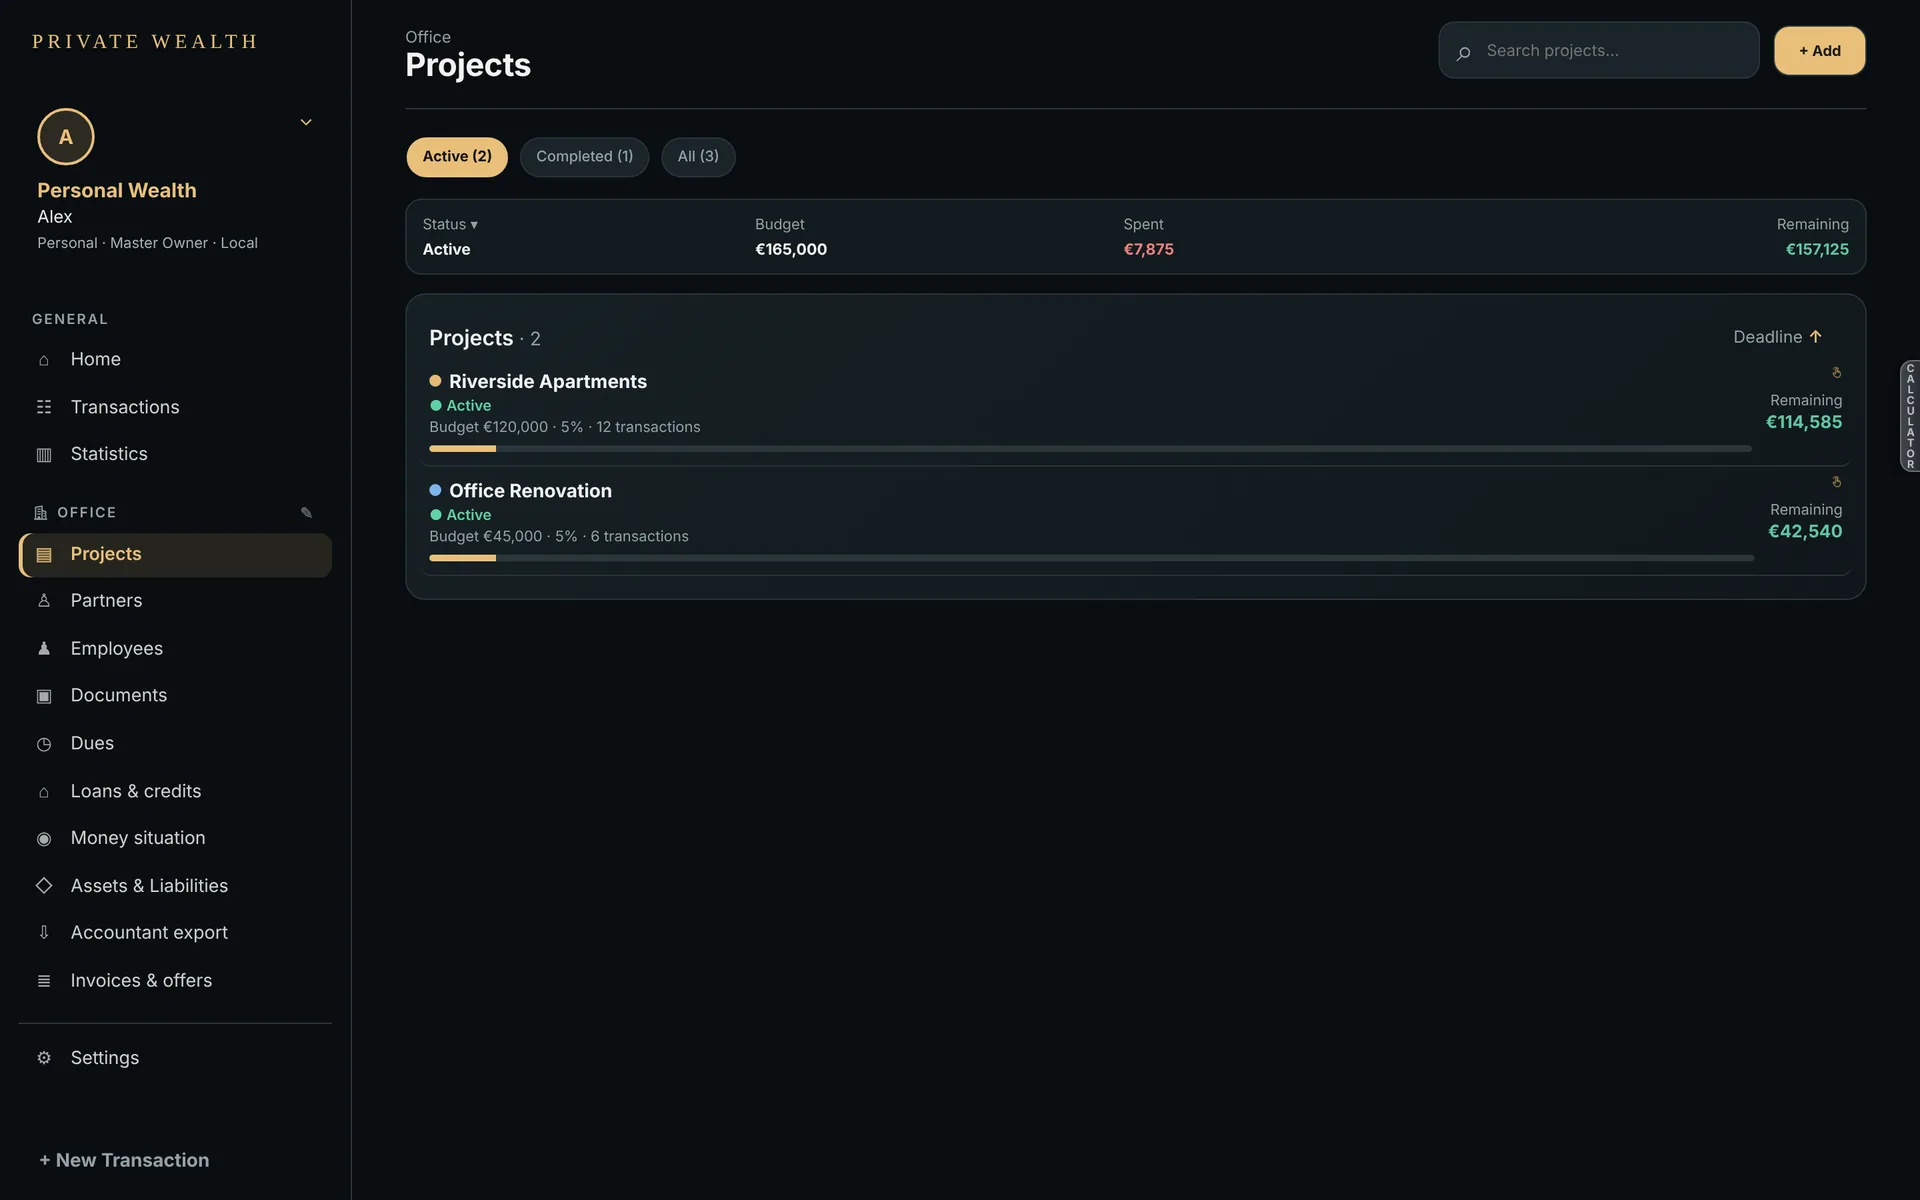Click the + Add button
The height and width of the screenshot is (1200, 1920).
point(1819,51)
